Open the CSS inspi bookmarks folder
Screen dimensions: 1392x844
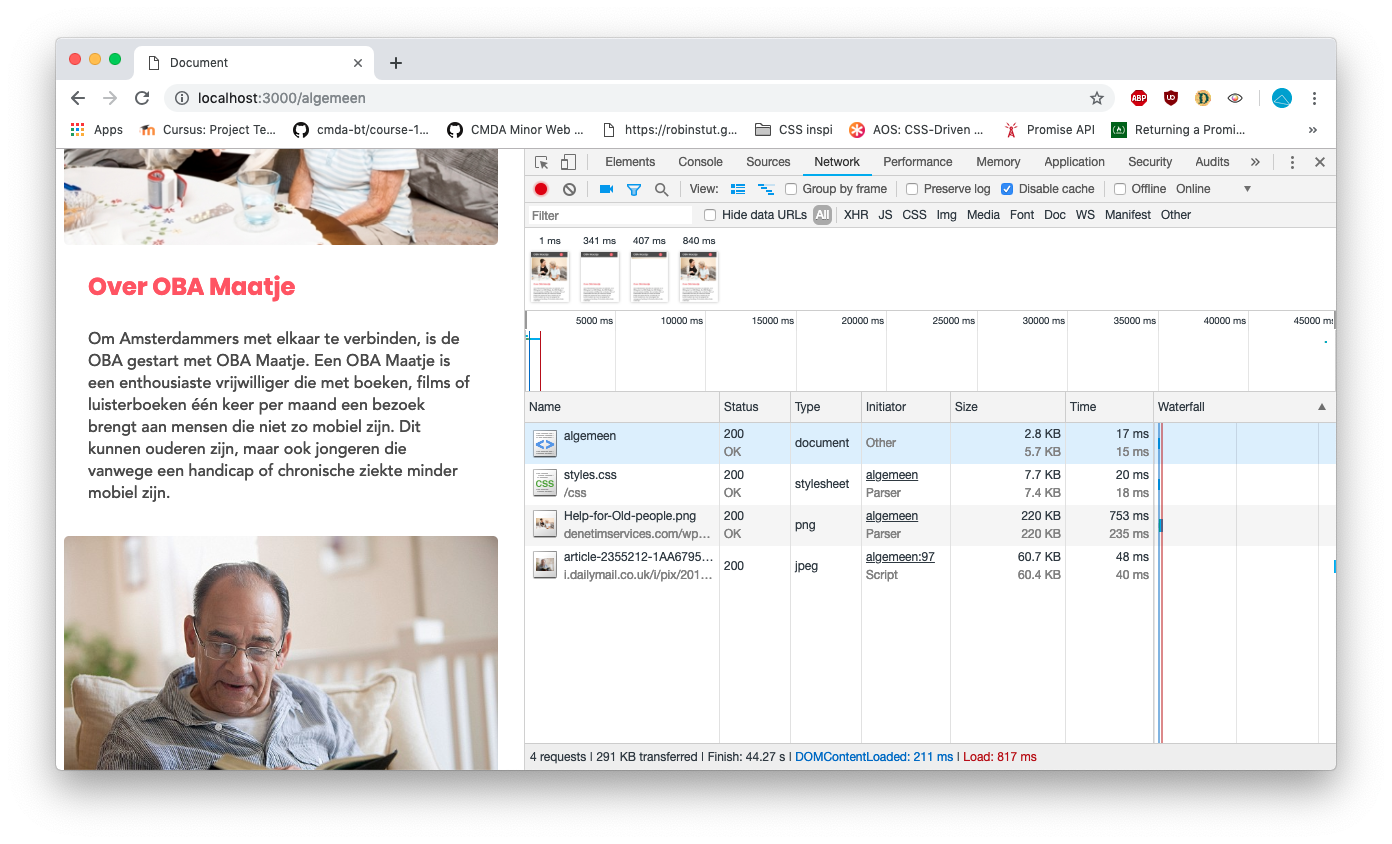coord(794,130)
